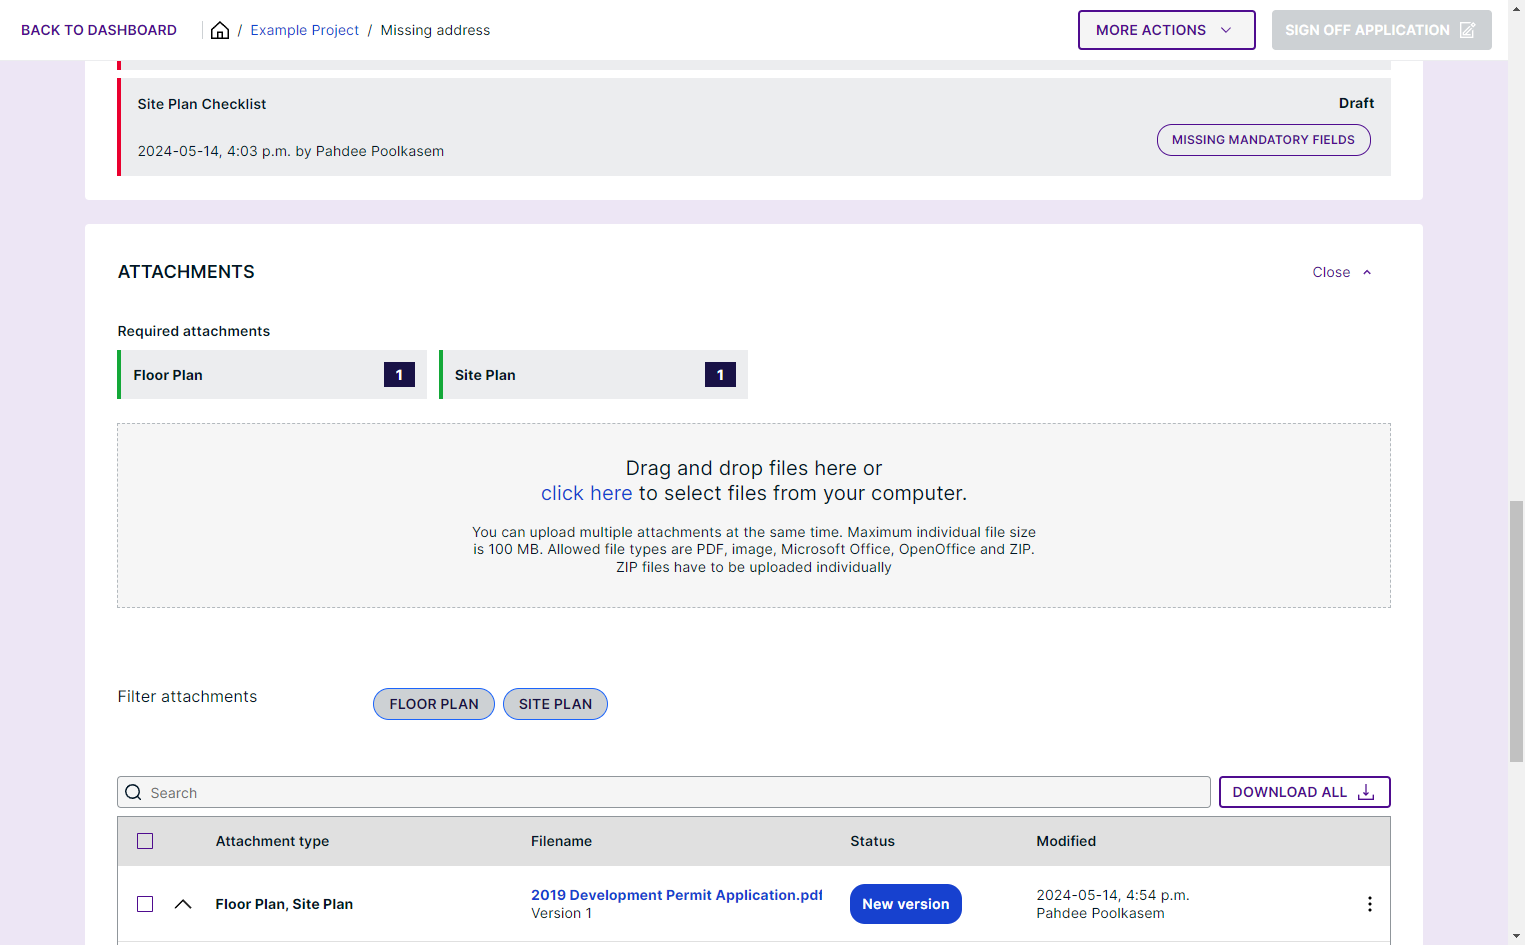Click the badge count on Floor Plan

coord(399,375)
